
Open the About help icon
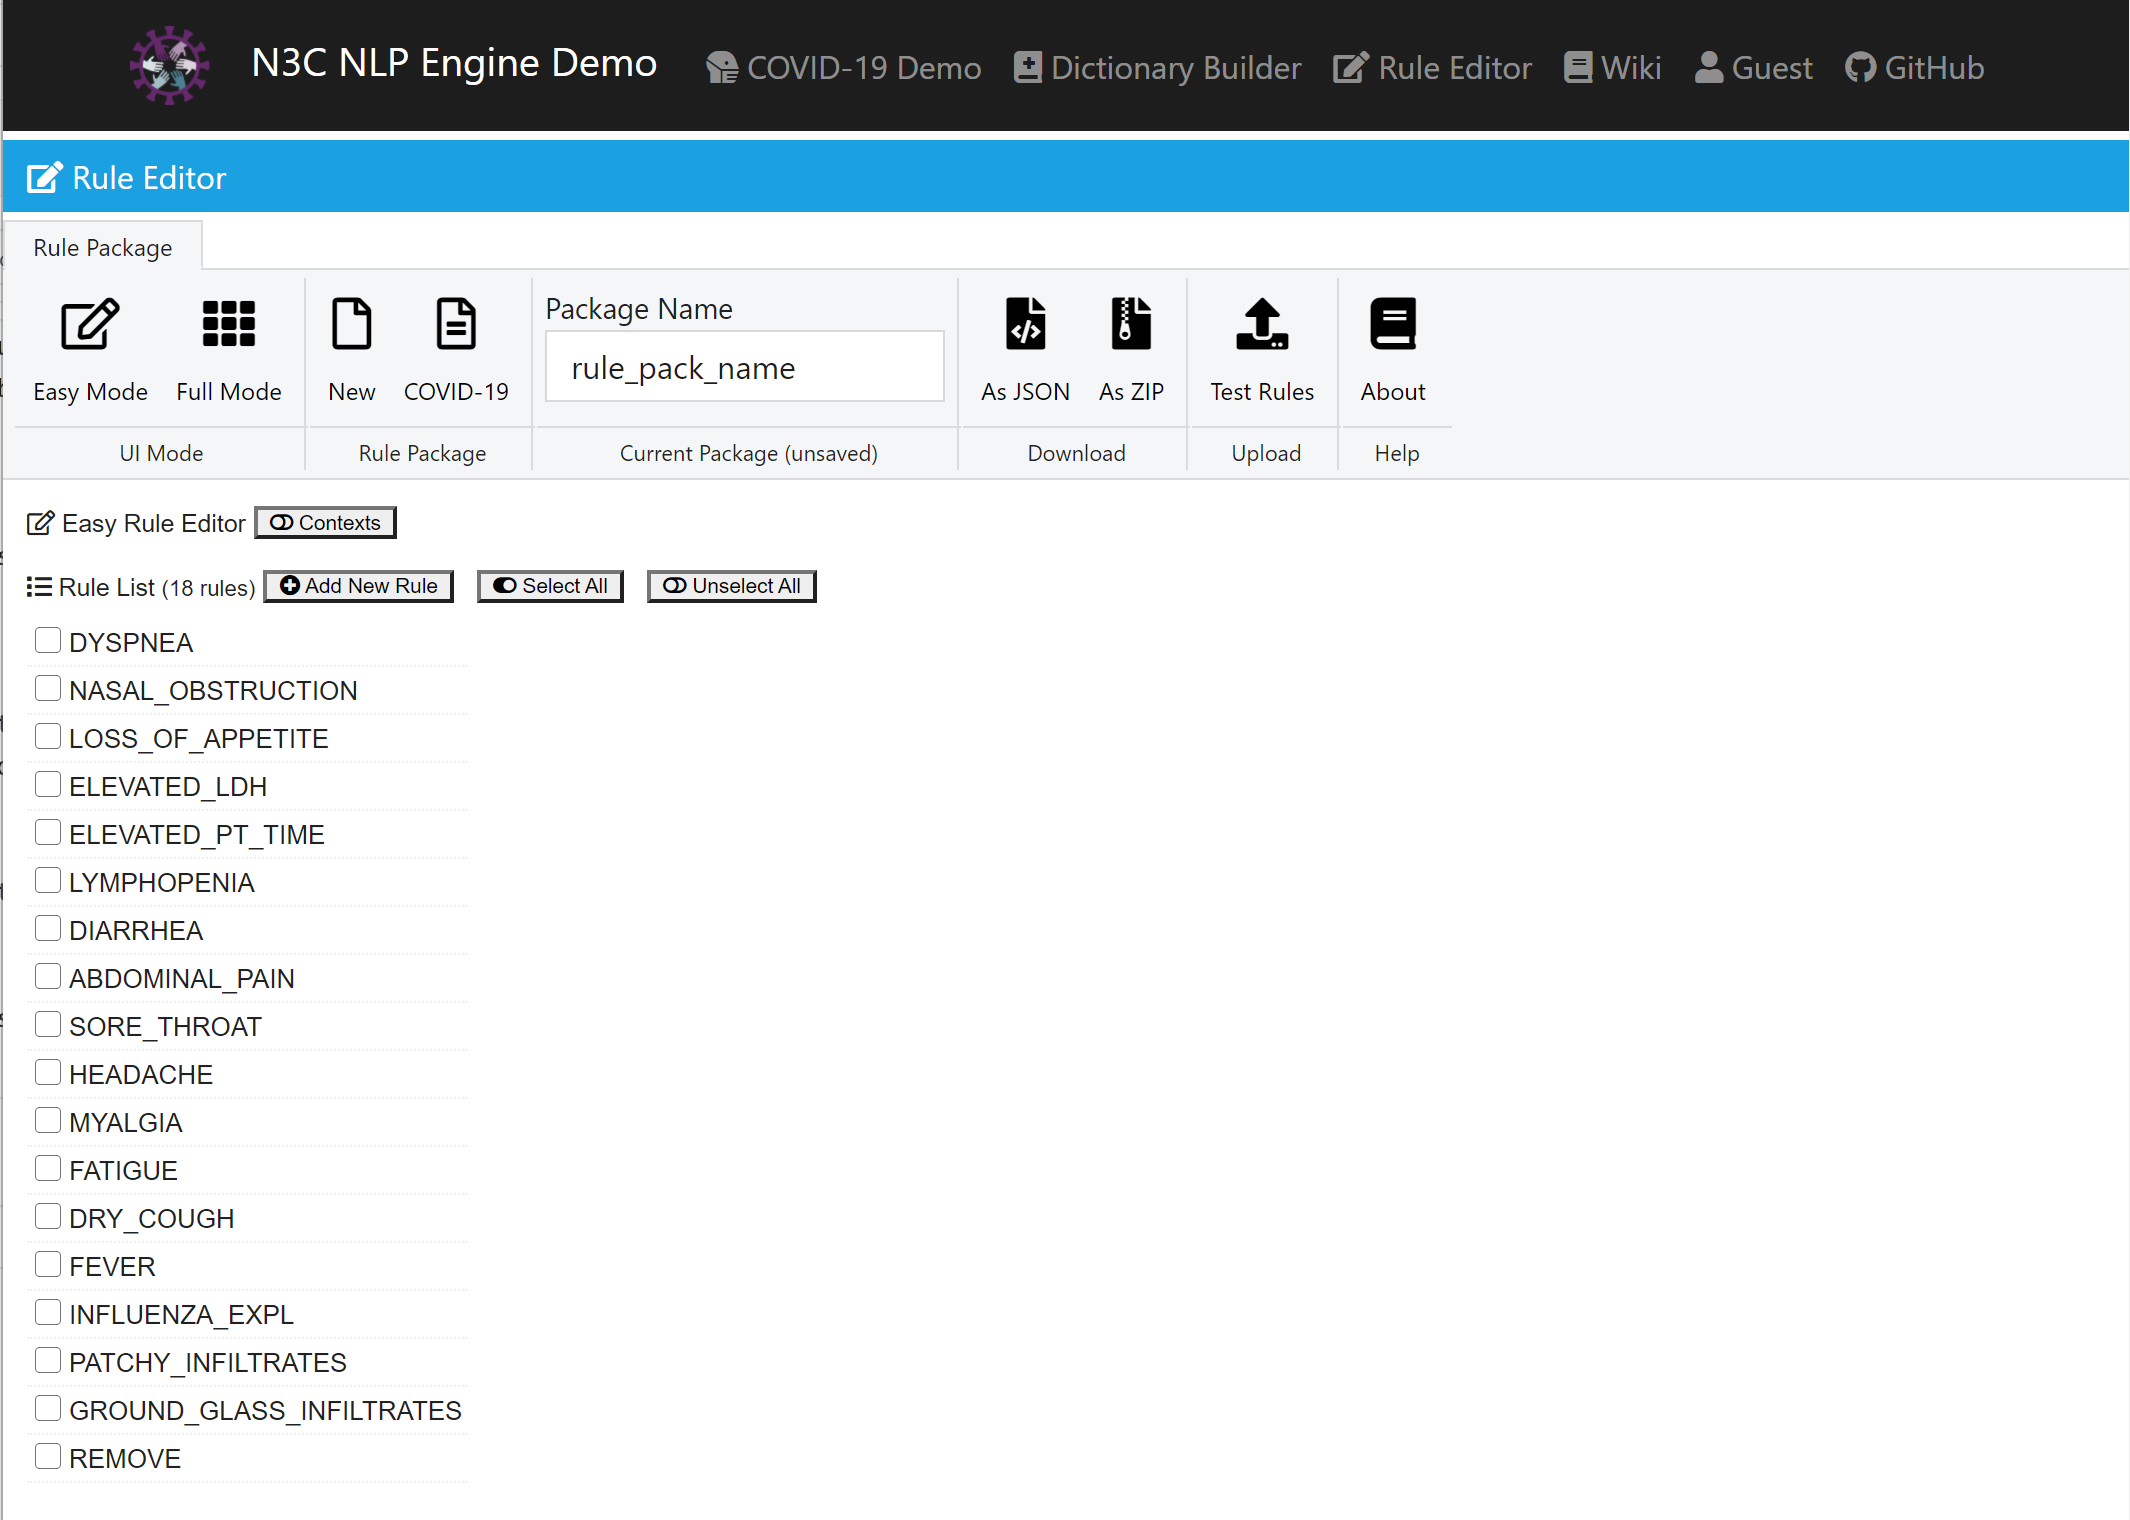pos(1392,325)
